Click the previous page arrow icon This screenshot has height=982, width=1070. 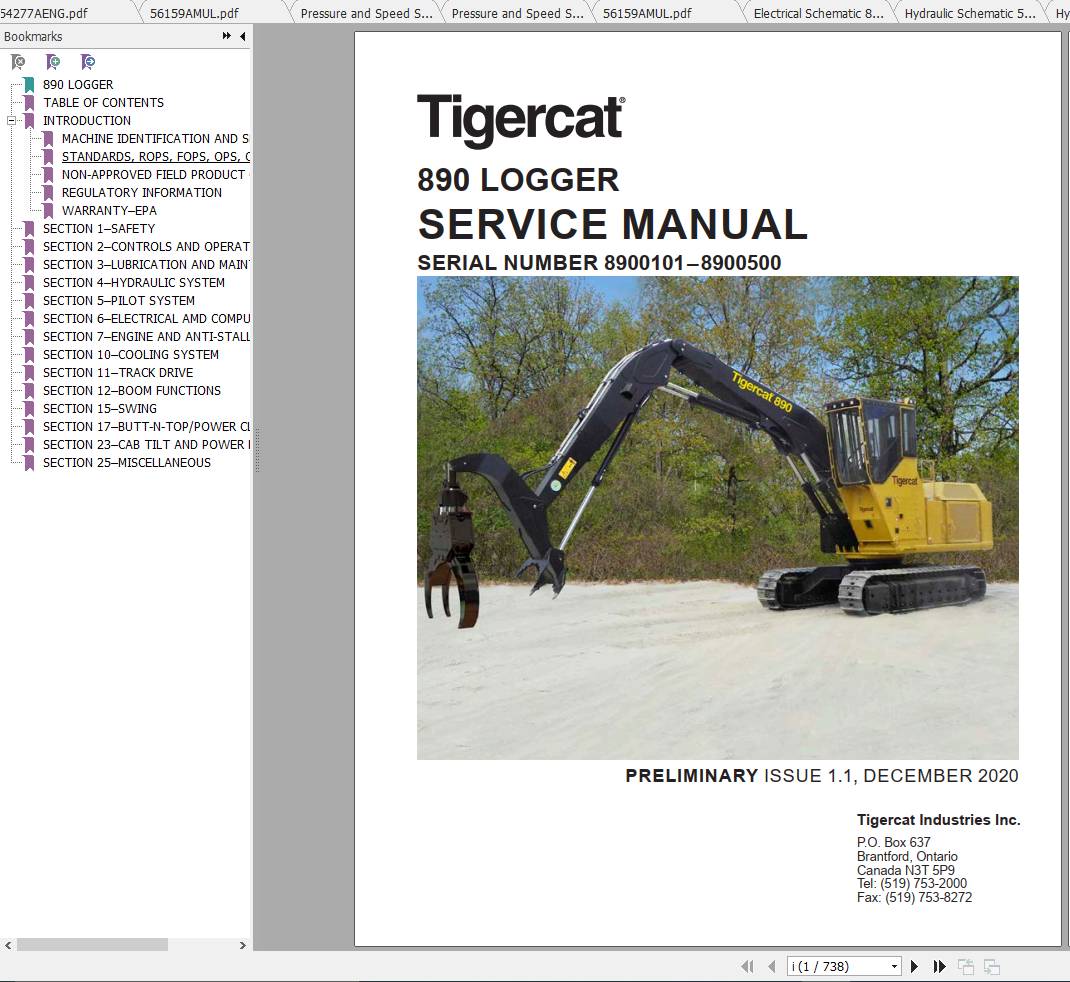pyautogui.click(x=771, y=965)
